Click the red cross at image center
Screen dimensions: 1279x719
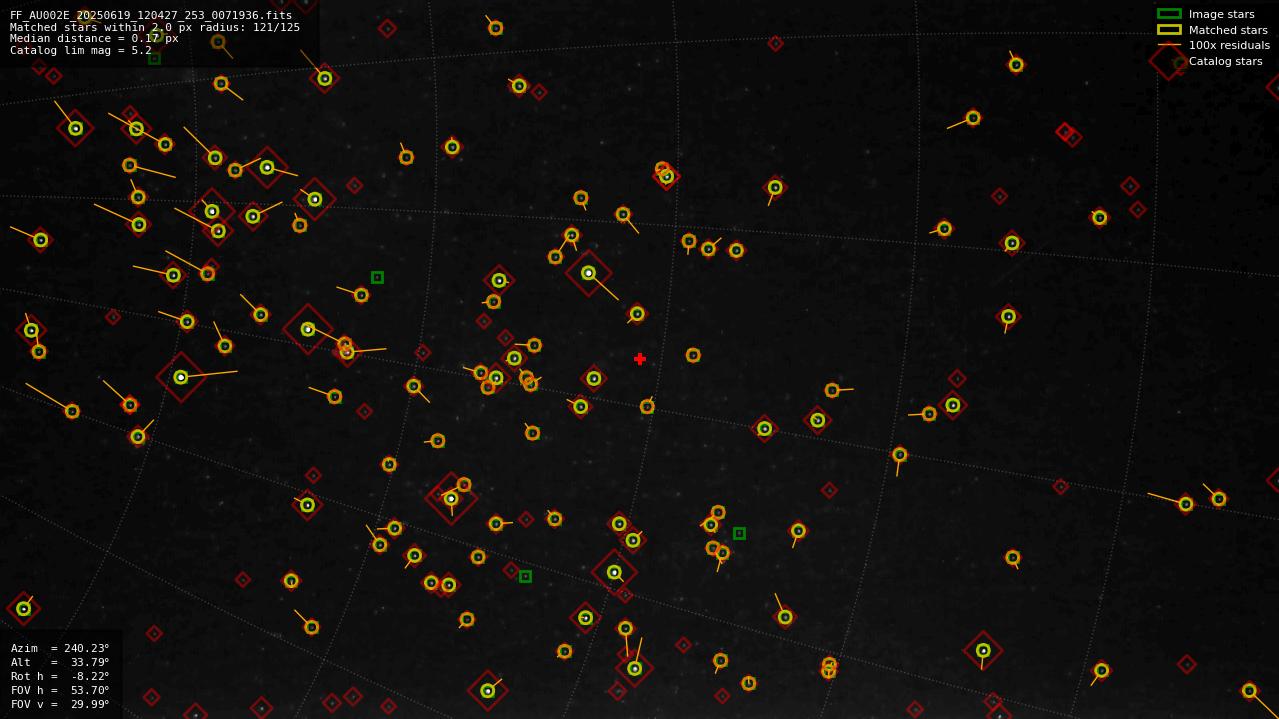640,359
